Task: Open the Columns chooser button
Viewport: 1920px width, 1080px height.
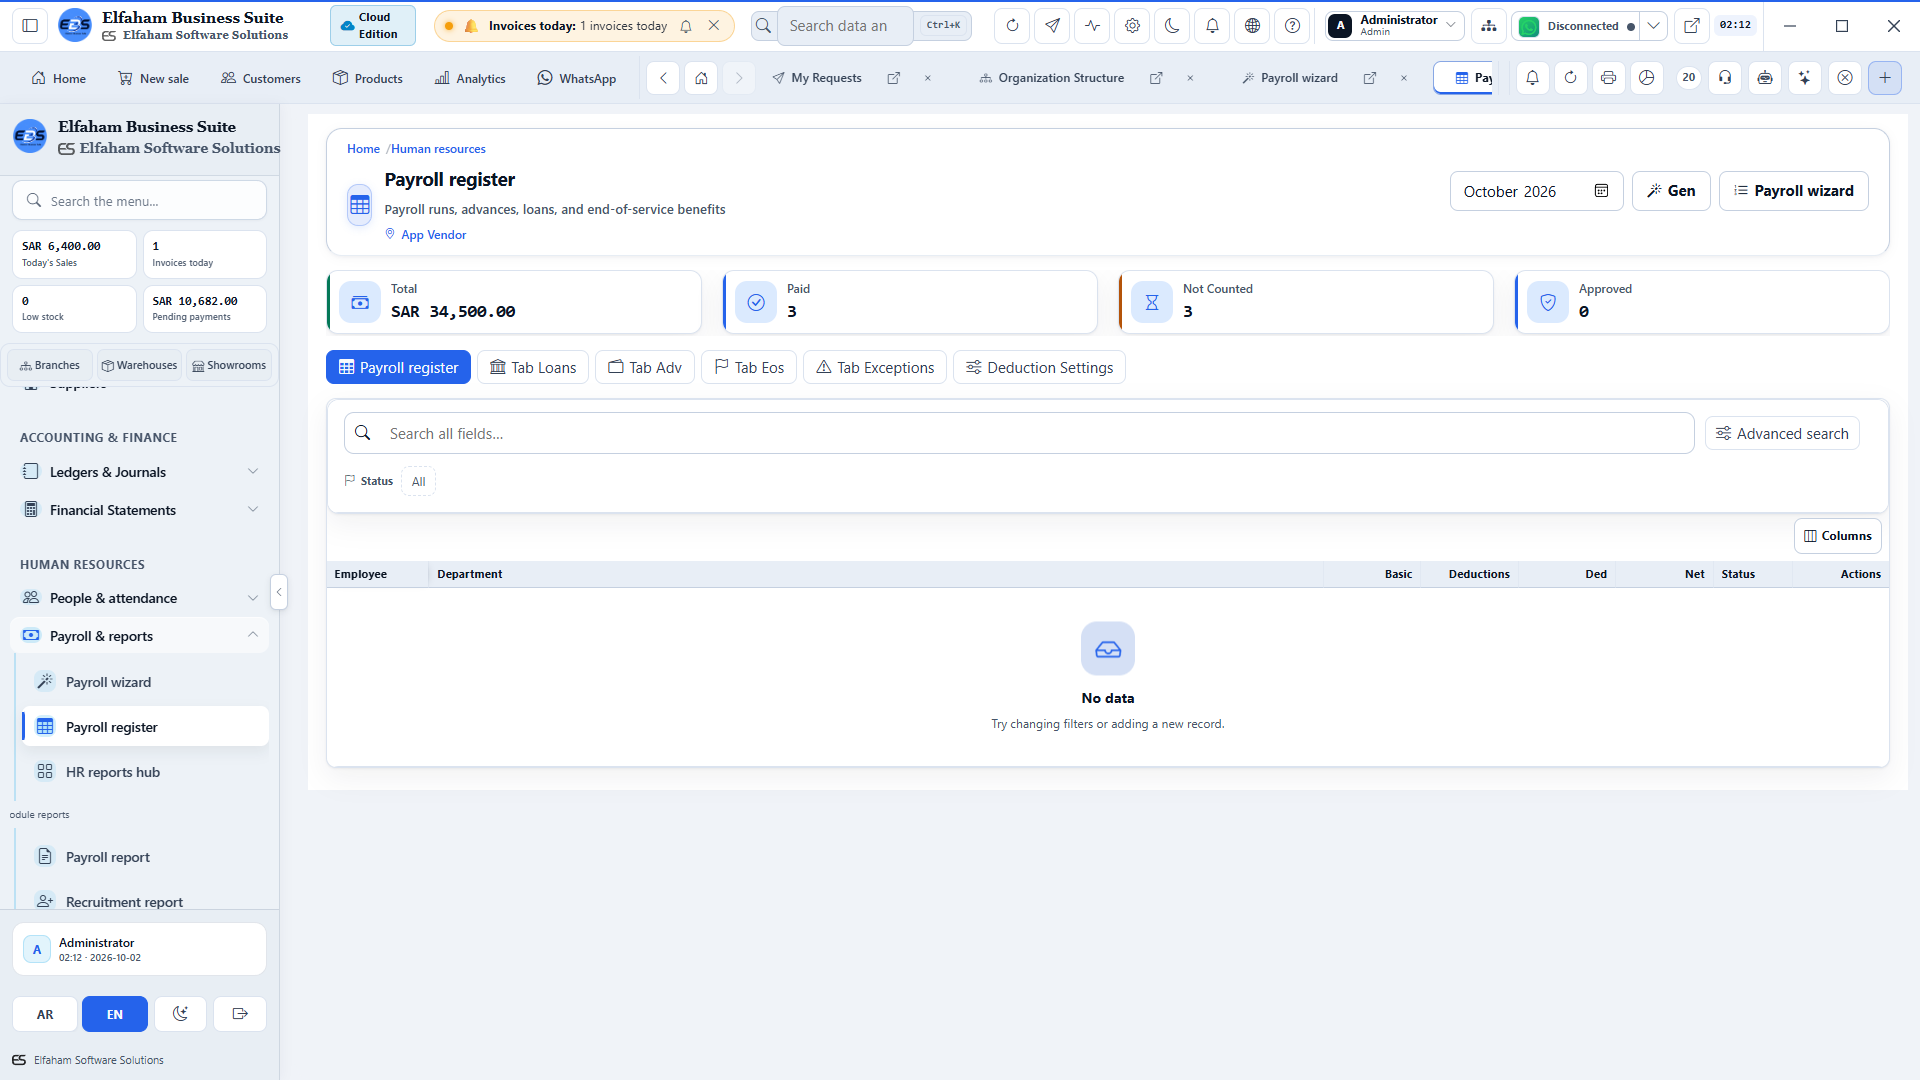Action: (x=1837, y=536)
